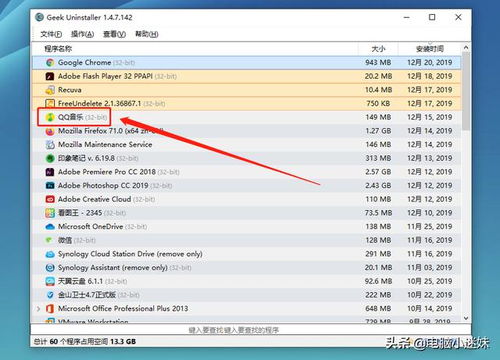The height and width of the screenshot is (360, 500).
Task: Sort list by 安装时间 column header
Action: (x=430, y=49)
